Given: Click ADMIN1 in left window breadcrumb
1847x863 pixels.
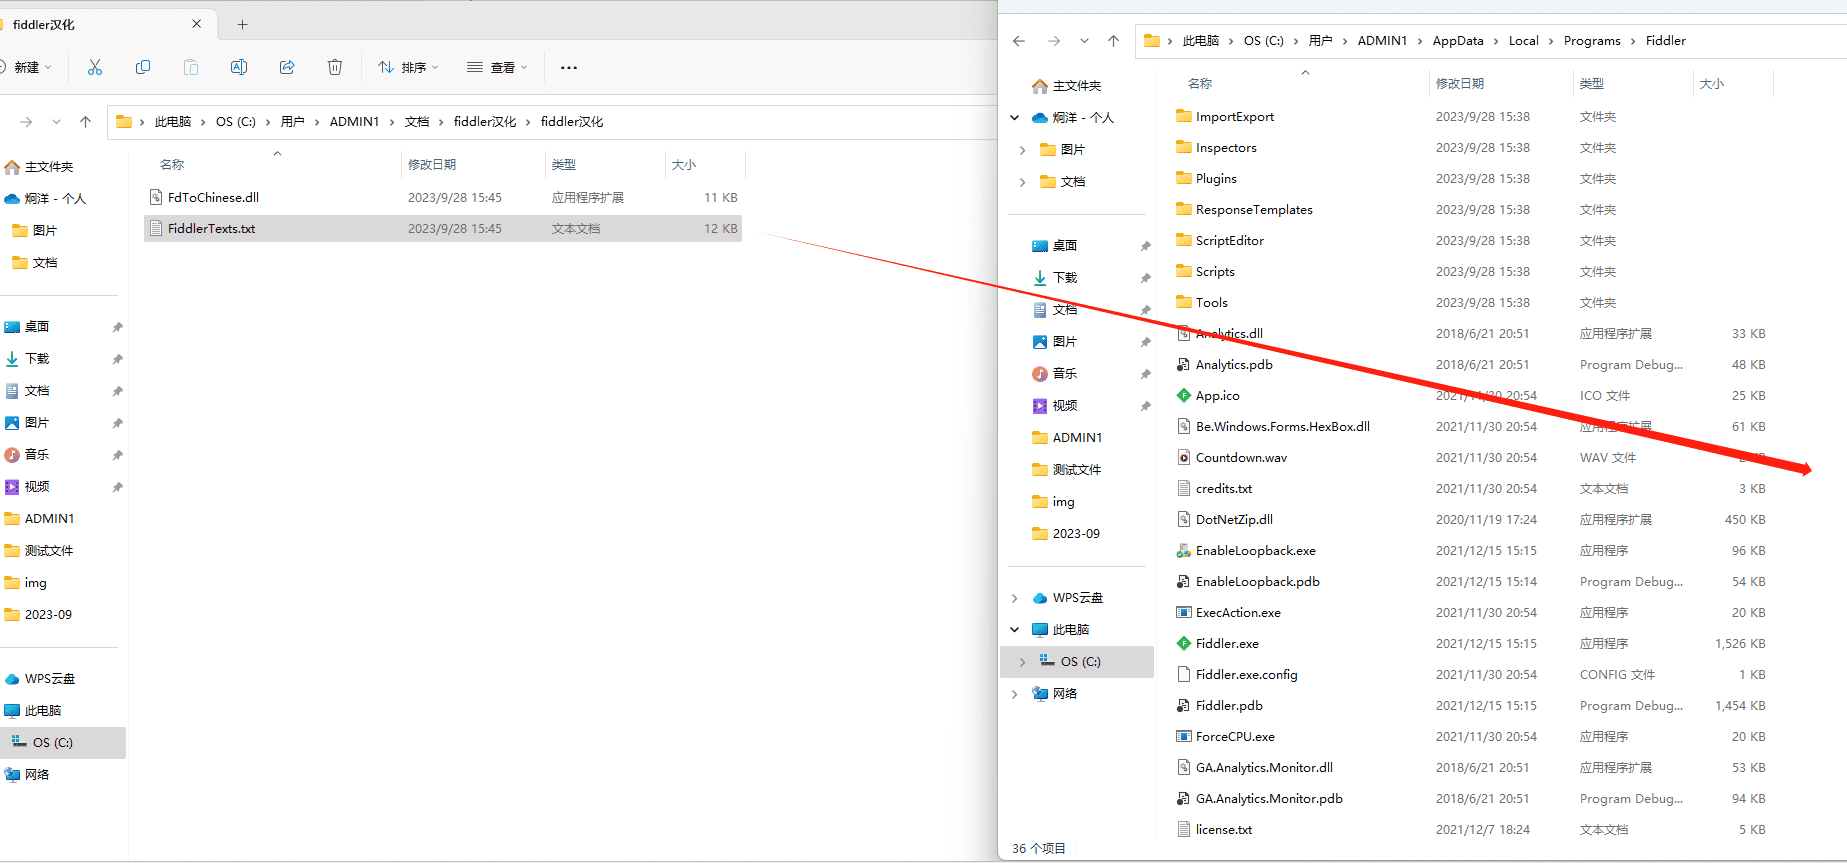Looking at the screenshot, I should click(x=355, y=122).
